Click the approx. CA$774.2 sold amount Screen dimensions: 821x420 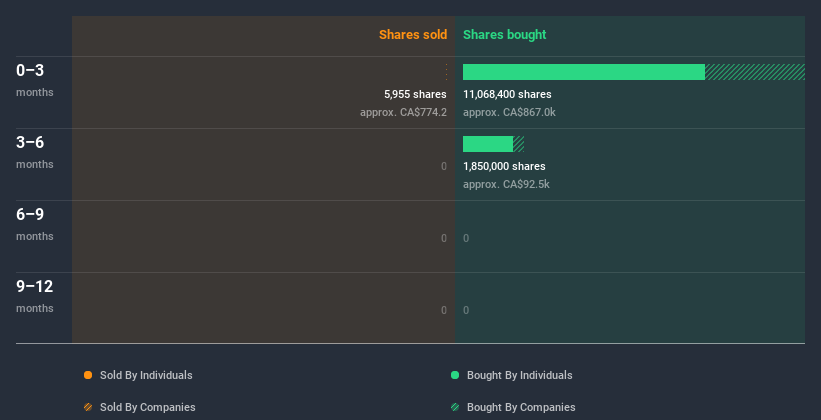(403, 112)
